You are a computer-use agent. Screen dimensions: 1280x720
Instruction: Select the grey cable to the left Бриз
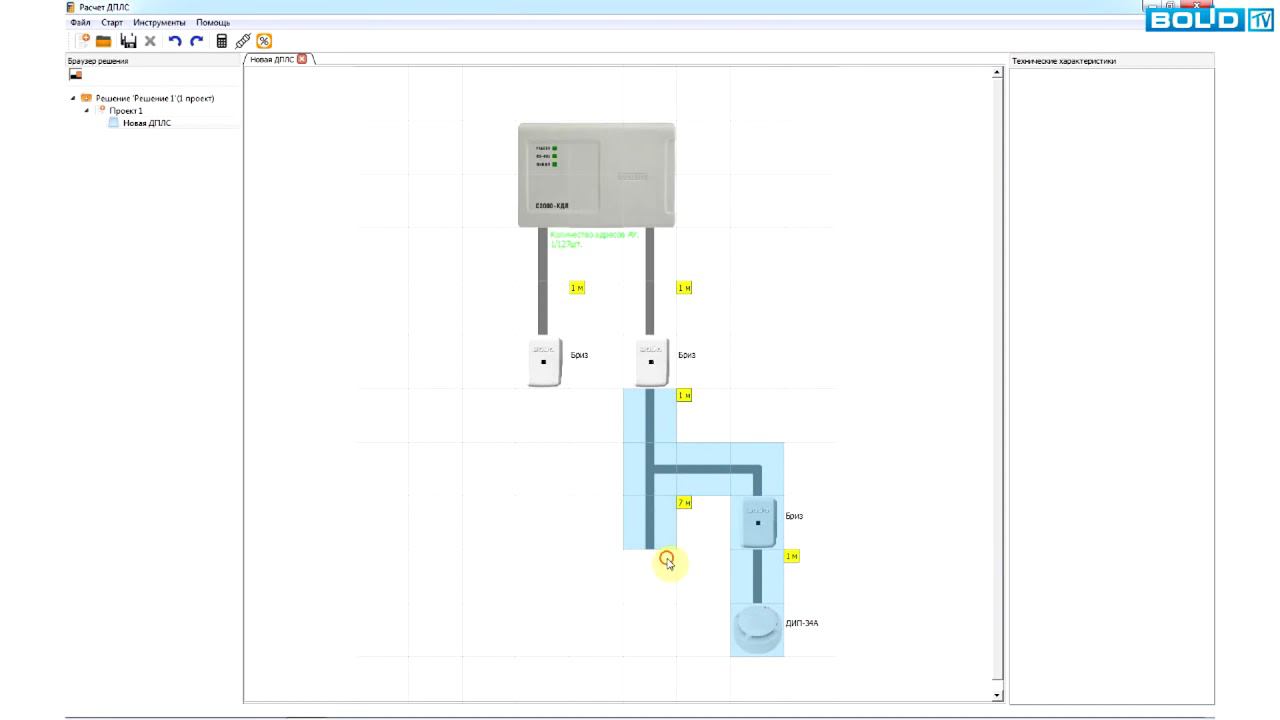pyautogui.click(x=543, y=282)
